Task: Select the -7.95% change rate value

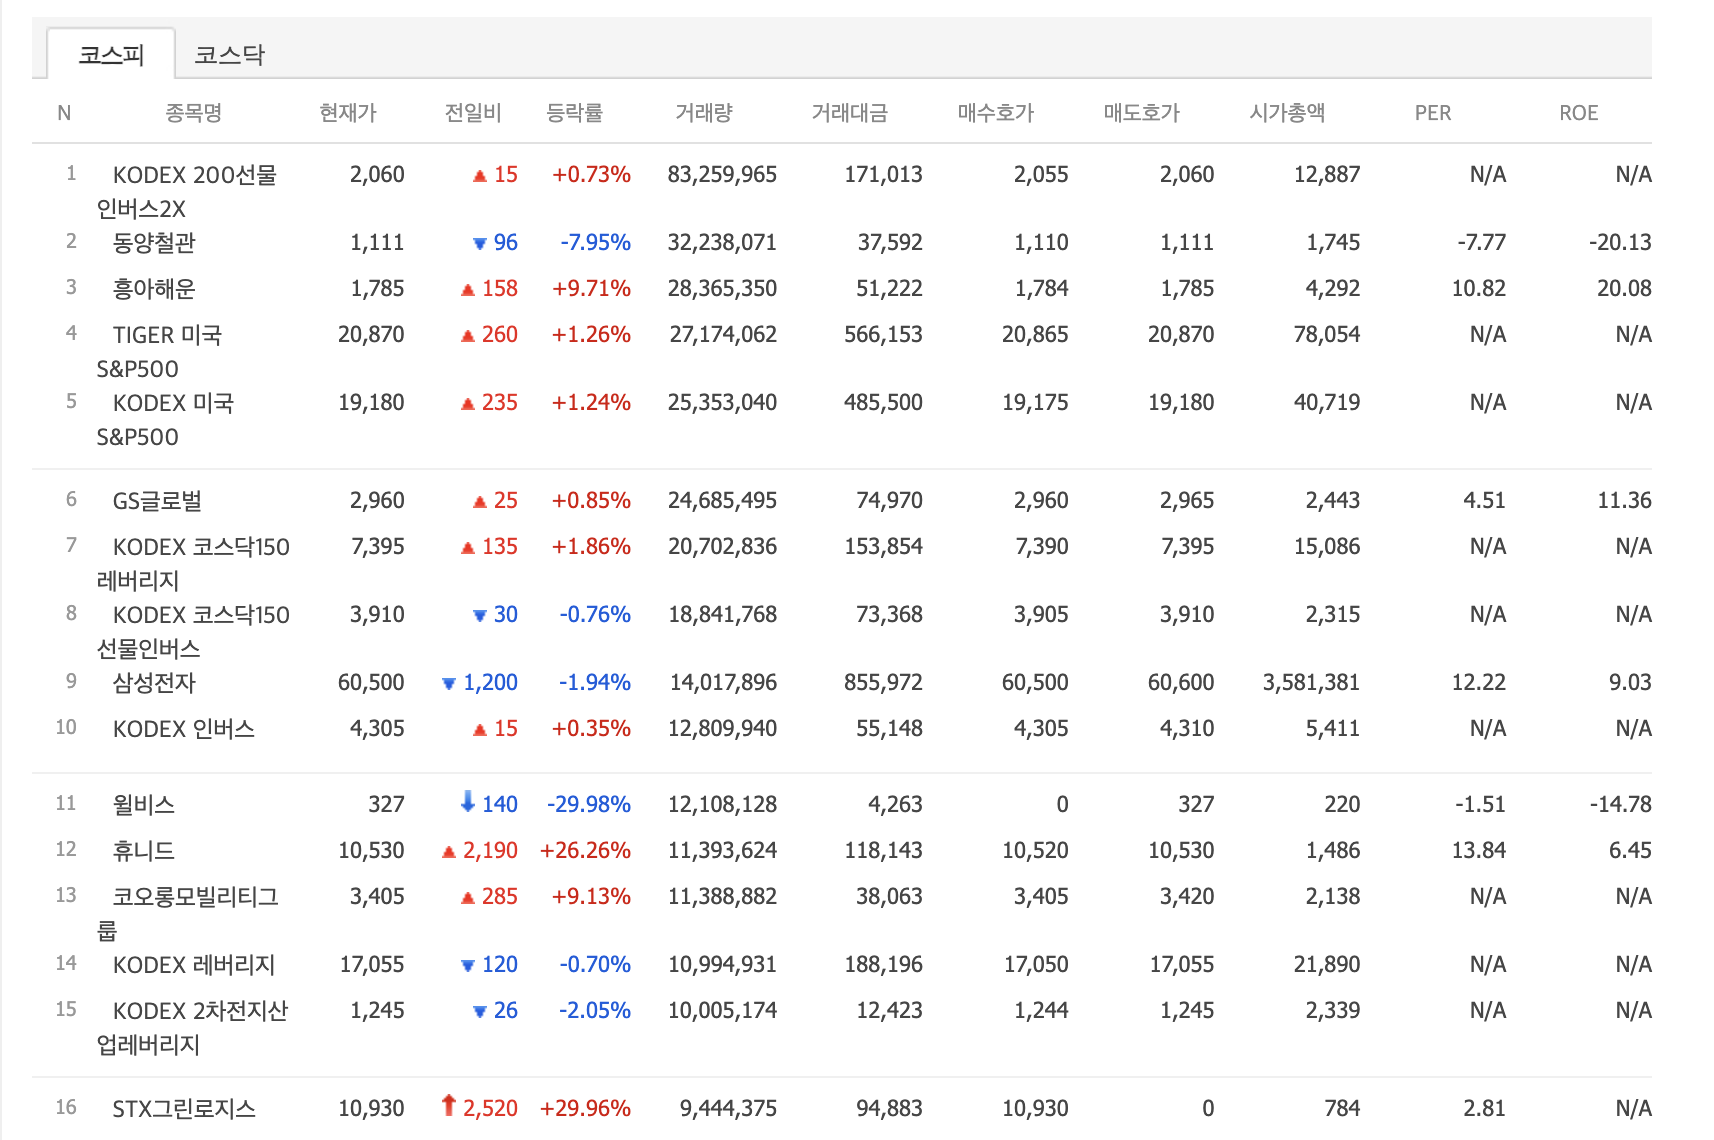Action: click(595, 242)
